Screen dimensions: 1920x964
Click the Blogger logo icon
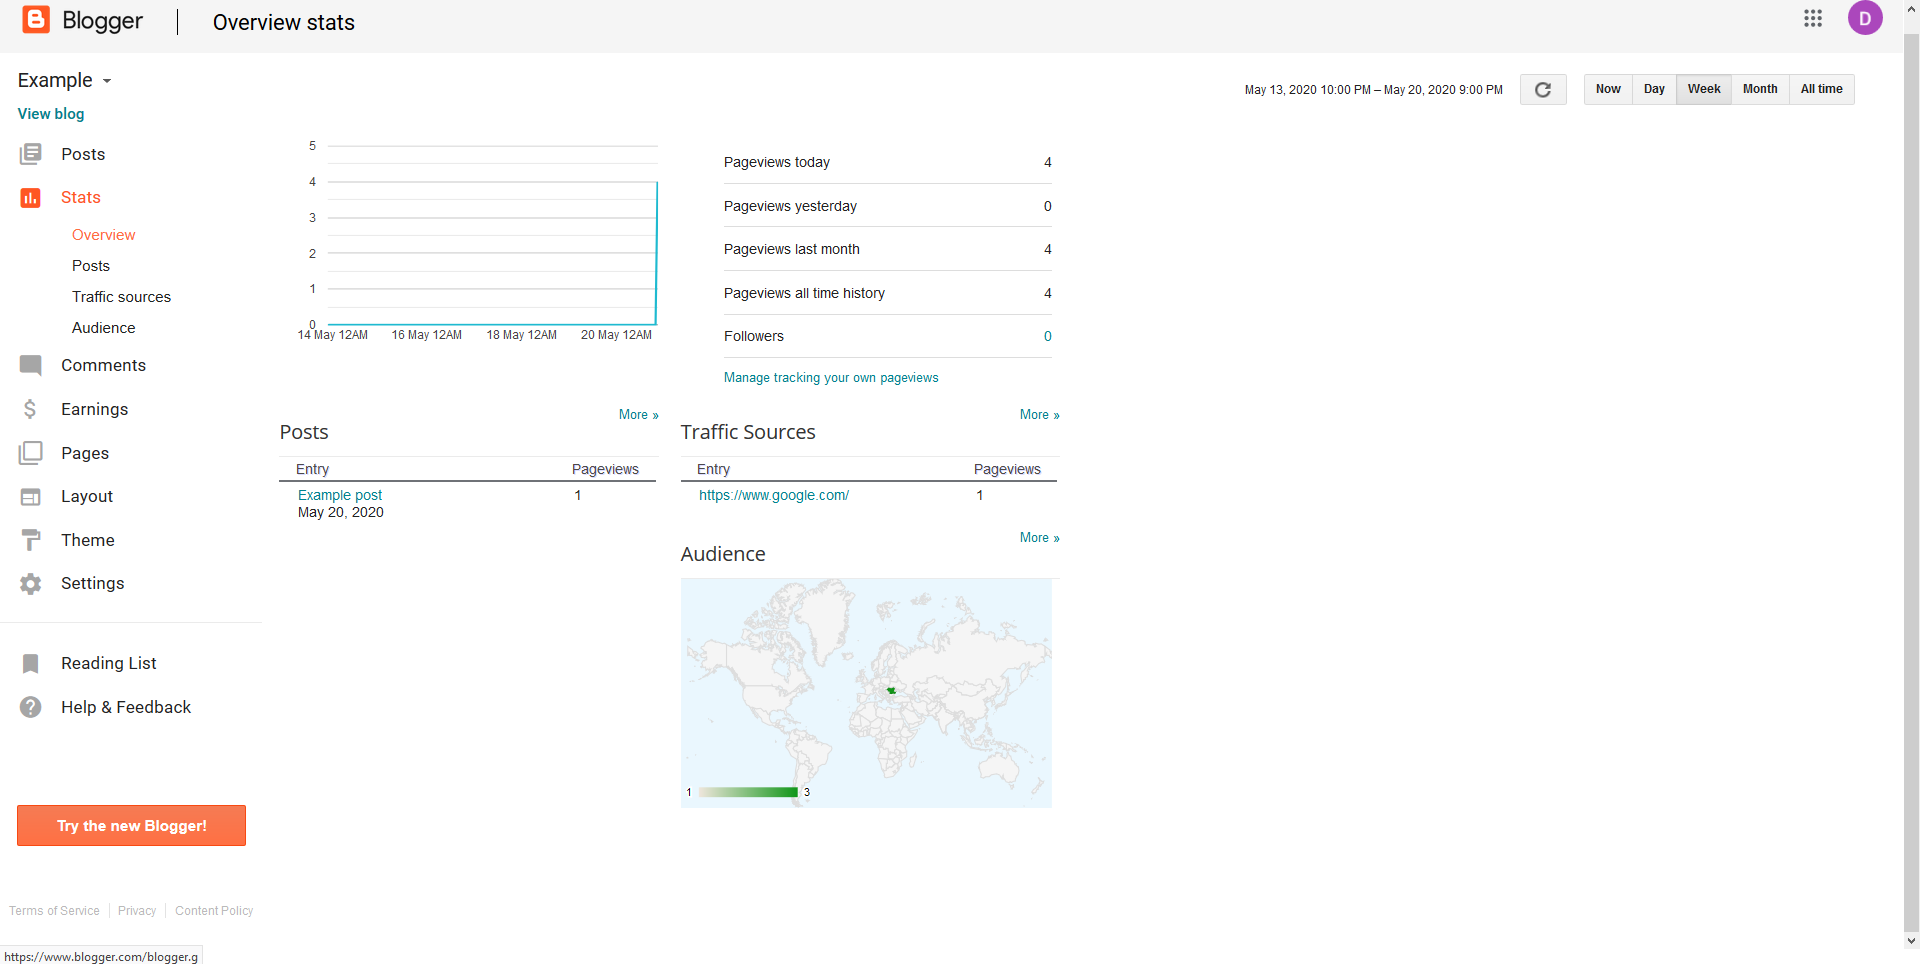point(36,20)
